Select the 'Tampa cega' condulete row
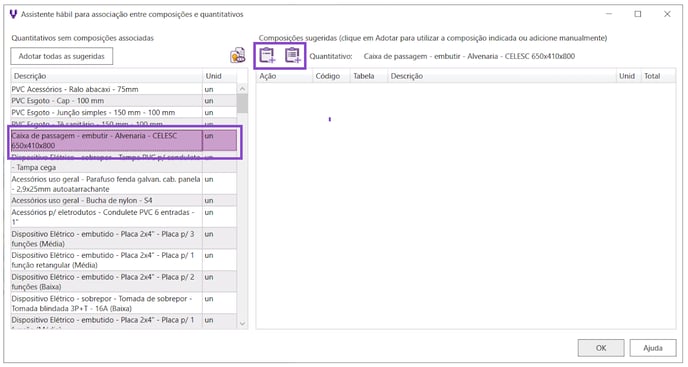 (x=124, y=162)
